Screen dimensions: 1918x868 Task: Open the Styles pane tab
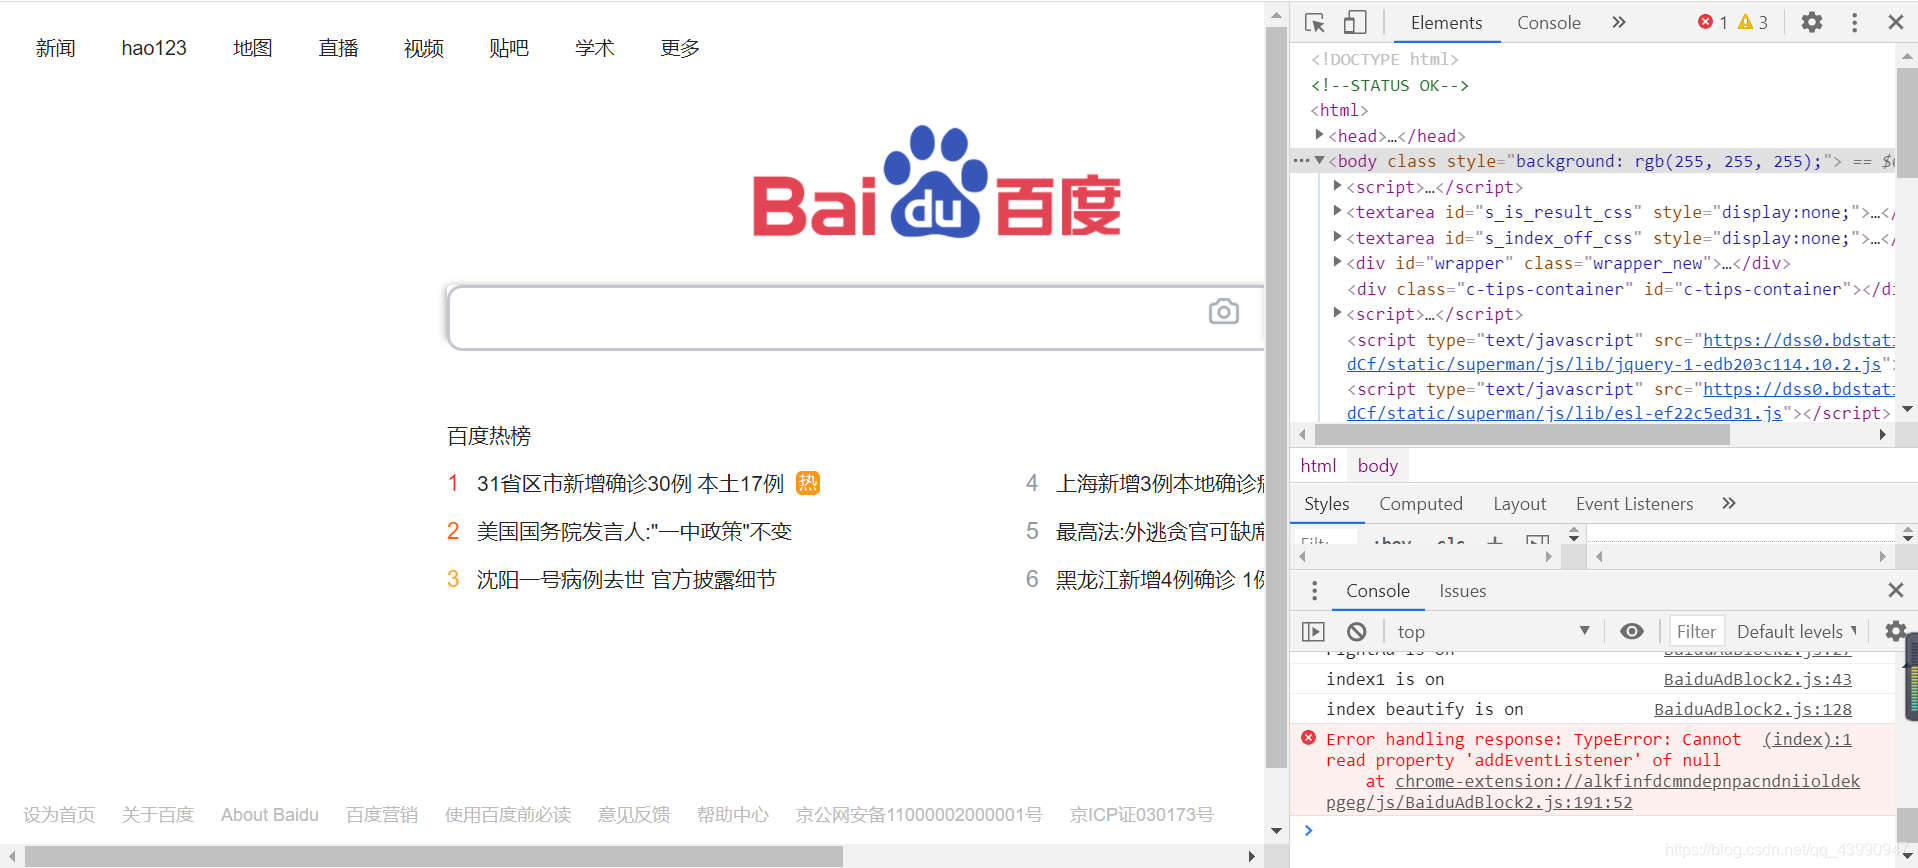[x=1327, y=504]
